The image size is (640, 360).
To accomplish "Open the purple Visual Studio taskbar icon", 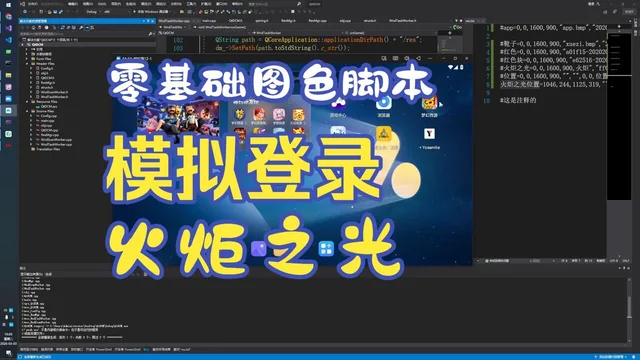I will click(9, 29).
